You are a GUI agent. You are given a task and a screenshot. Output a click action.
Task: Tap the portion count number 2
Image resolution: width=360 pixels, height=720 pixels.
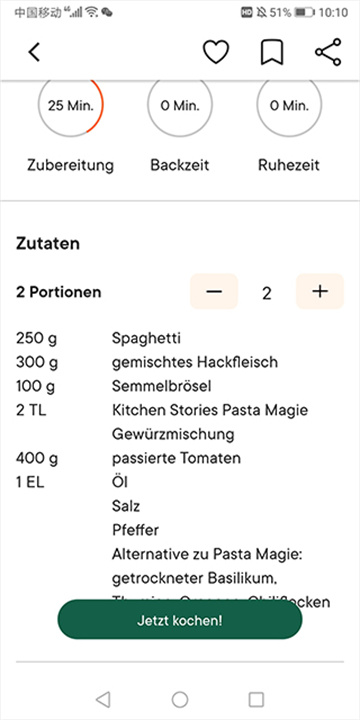point(267,293)
